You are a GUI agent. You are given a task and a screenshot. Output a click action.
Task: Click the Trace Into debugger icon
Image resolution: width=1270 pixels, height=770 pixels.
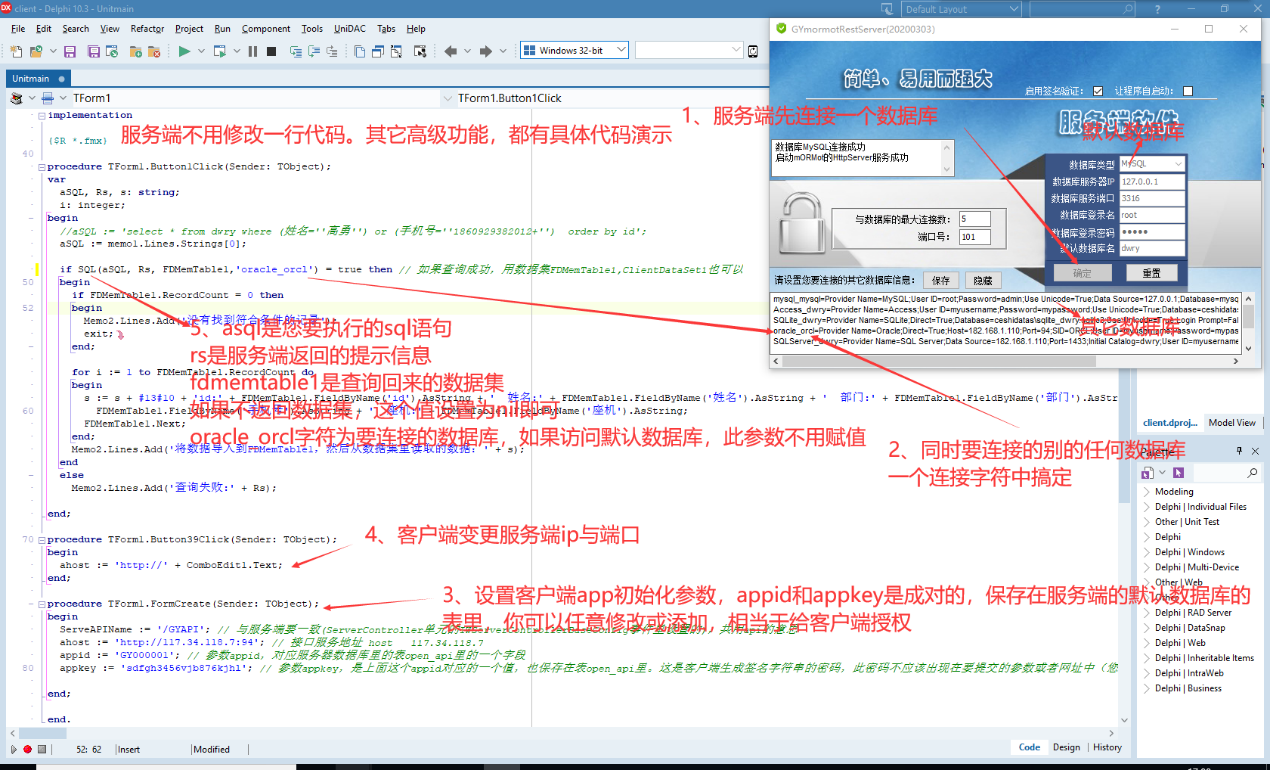(296, 51)
